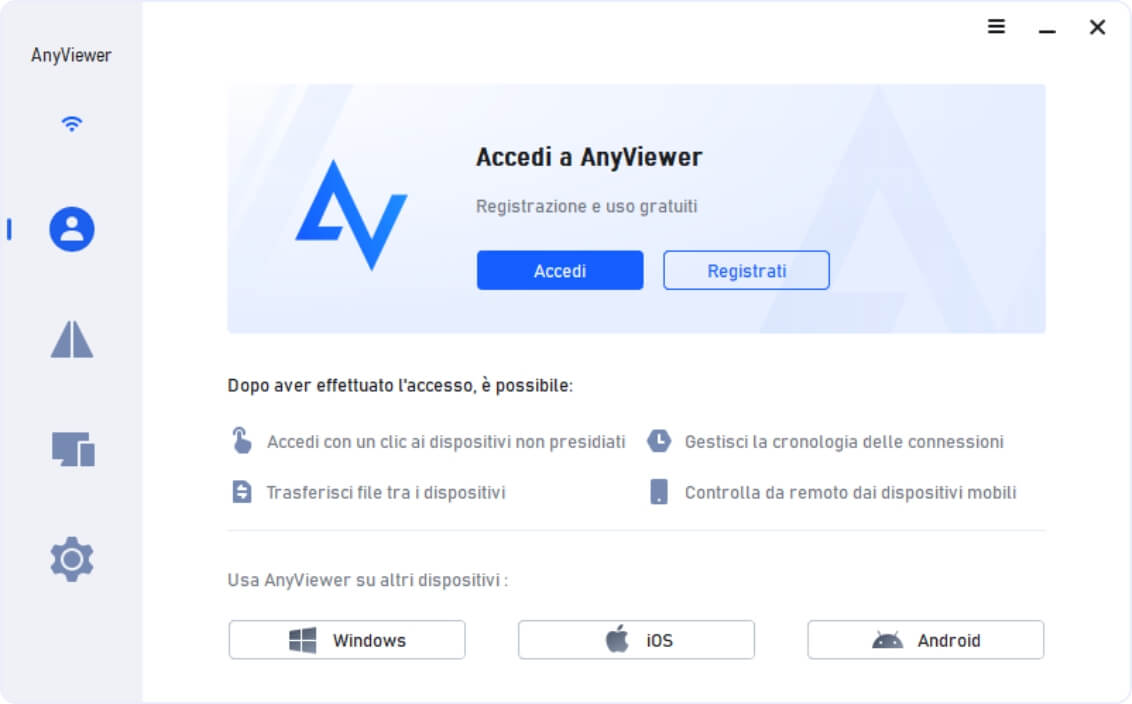Image resolution: width=1132 pixels, height=704 pixels.
Task: Open the hamburger menu in title bar
Action: pyautogui.click(x=996, y=27)
